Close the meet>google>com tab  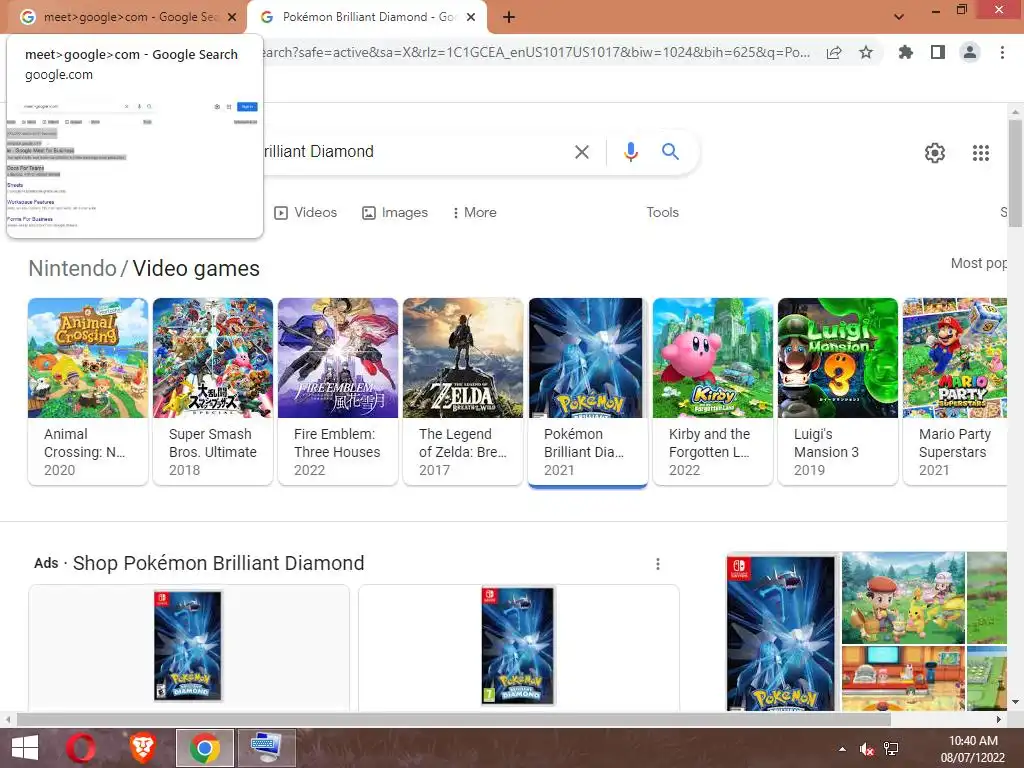(x=232, y=17)
